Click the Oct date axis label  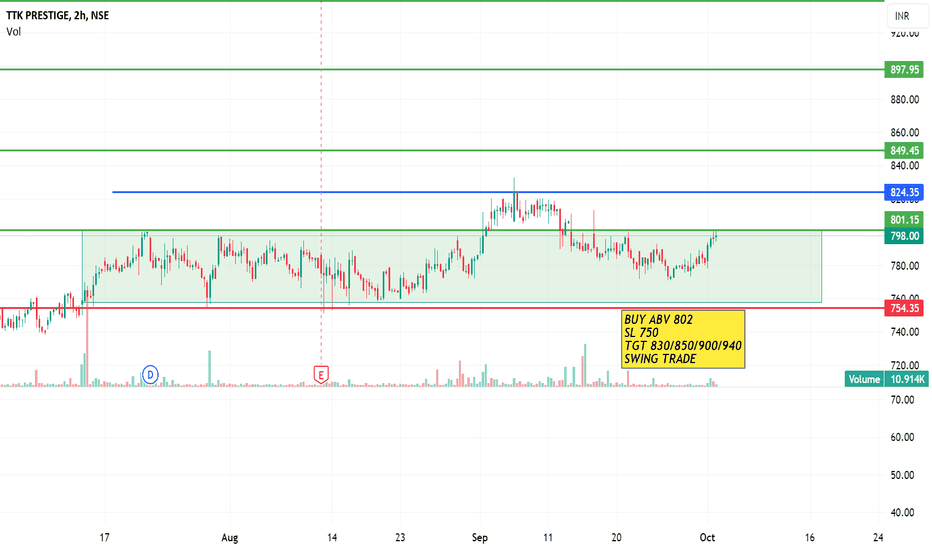click(x=707, y=538)
